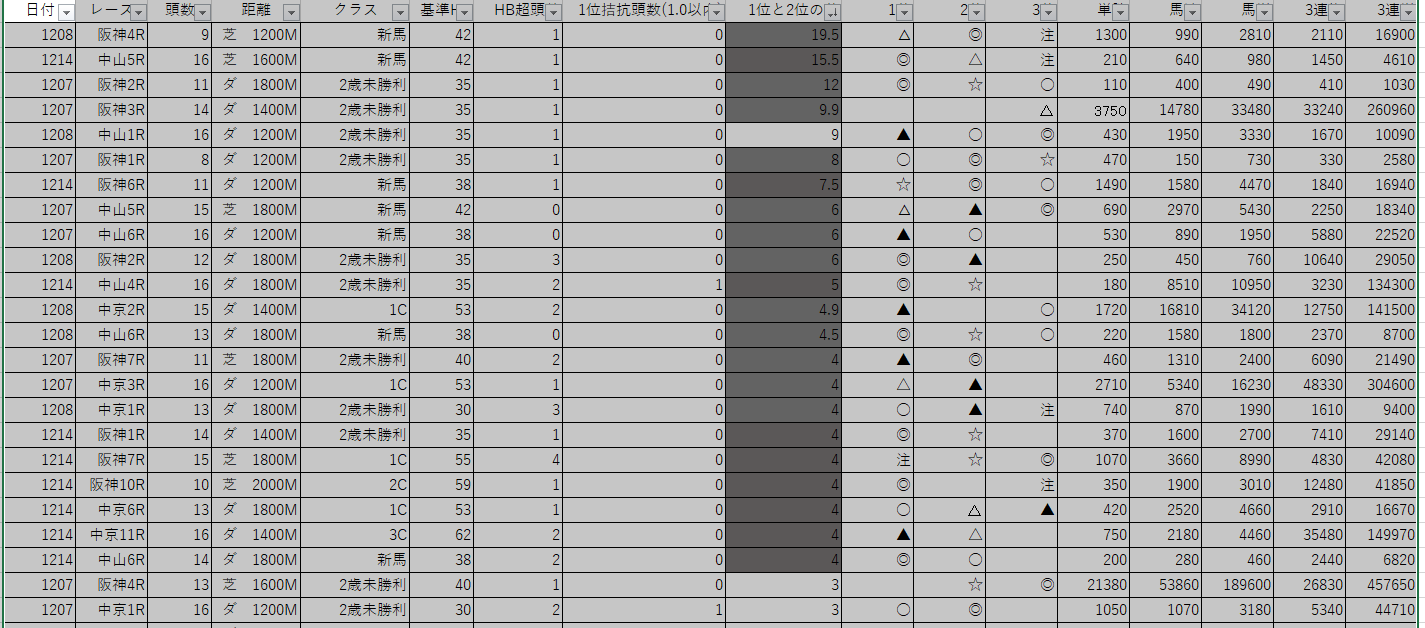Image resolution: width=1425 pixels, height=628 pixels.
Task: Select the cell with value 48330
Action: click(x=1310, y=385)
